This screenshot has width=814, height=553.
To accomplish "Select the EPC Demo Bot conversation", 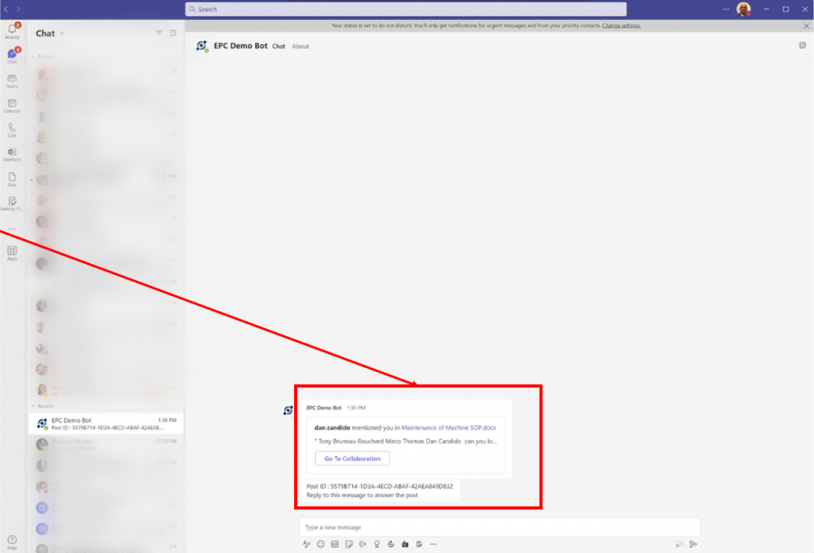I will [x=106, y=424].
